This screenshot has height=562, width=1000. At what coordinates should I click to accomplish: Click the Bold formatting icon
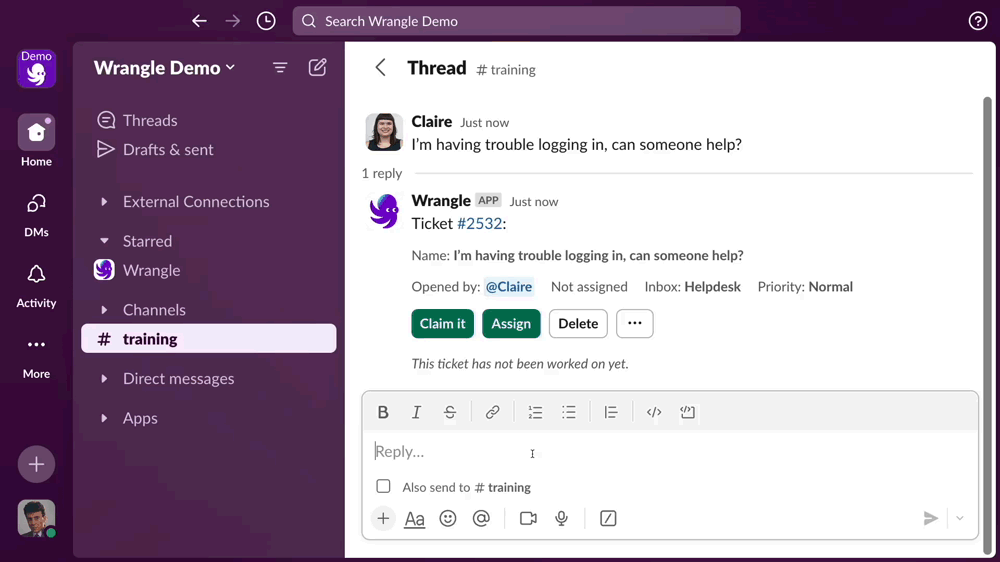383,412
